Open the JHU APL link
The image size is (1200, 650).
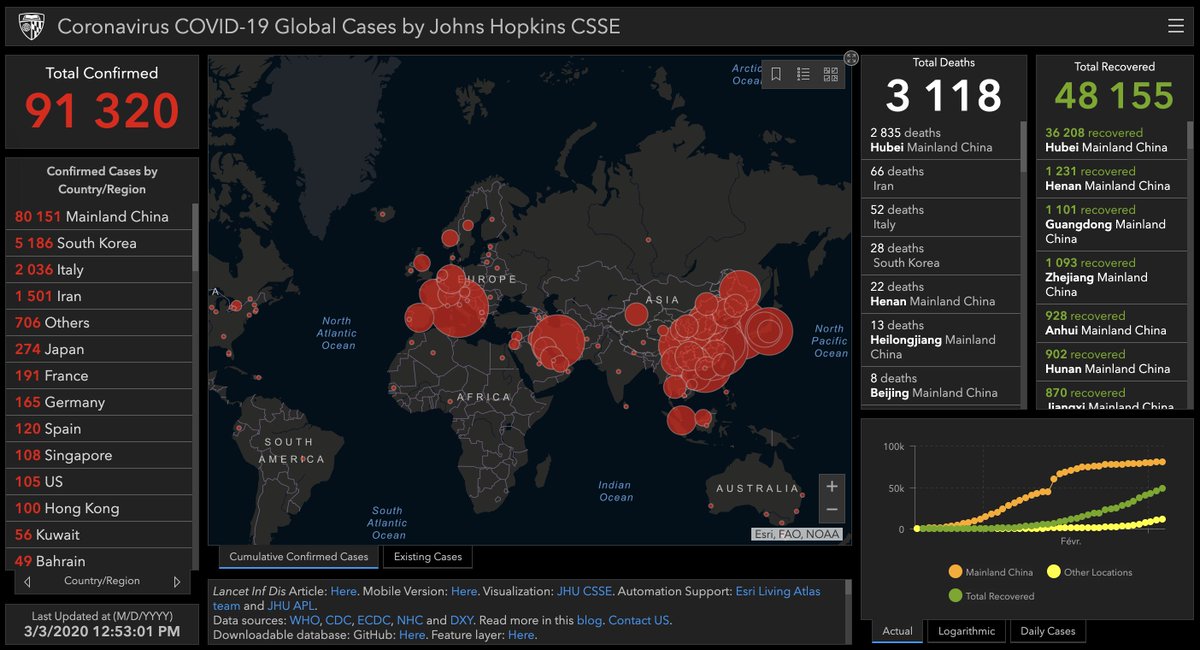(x=293, y=605)
